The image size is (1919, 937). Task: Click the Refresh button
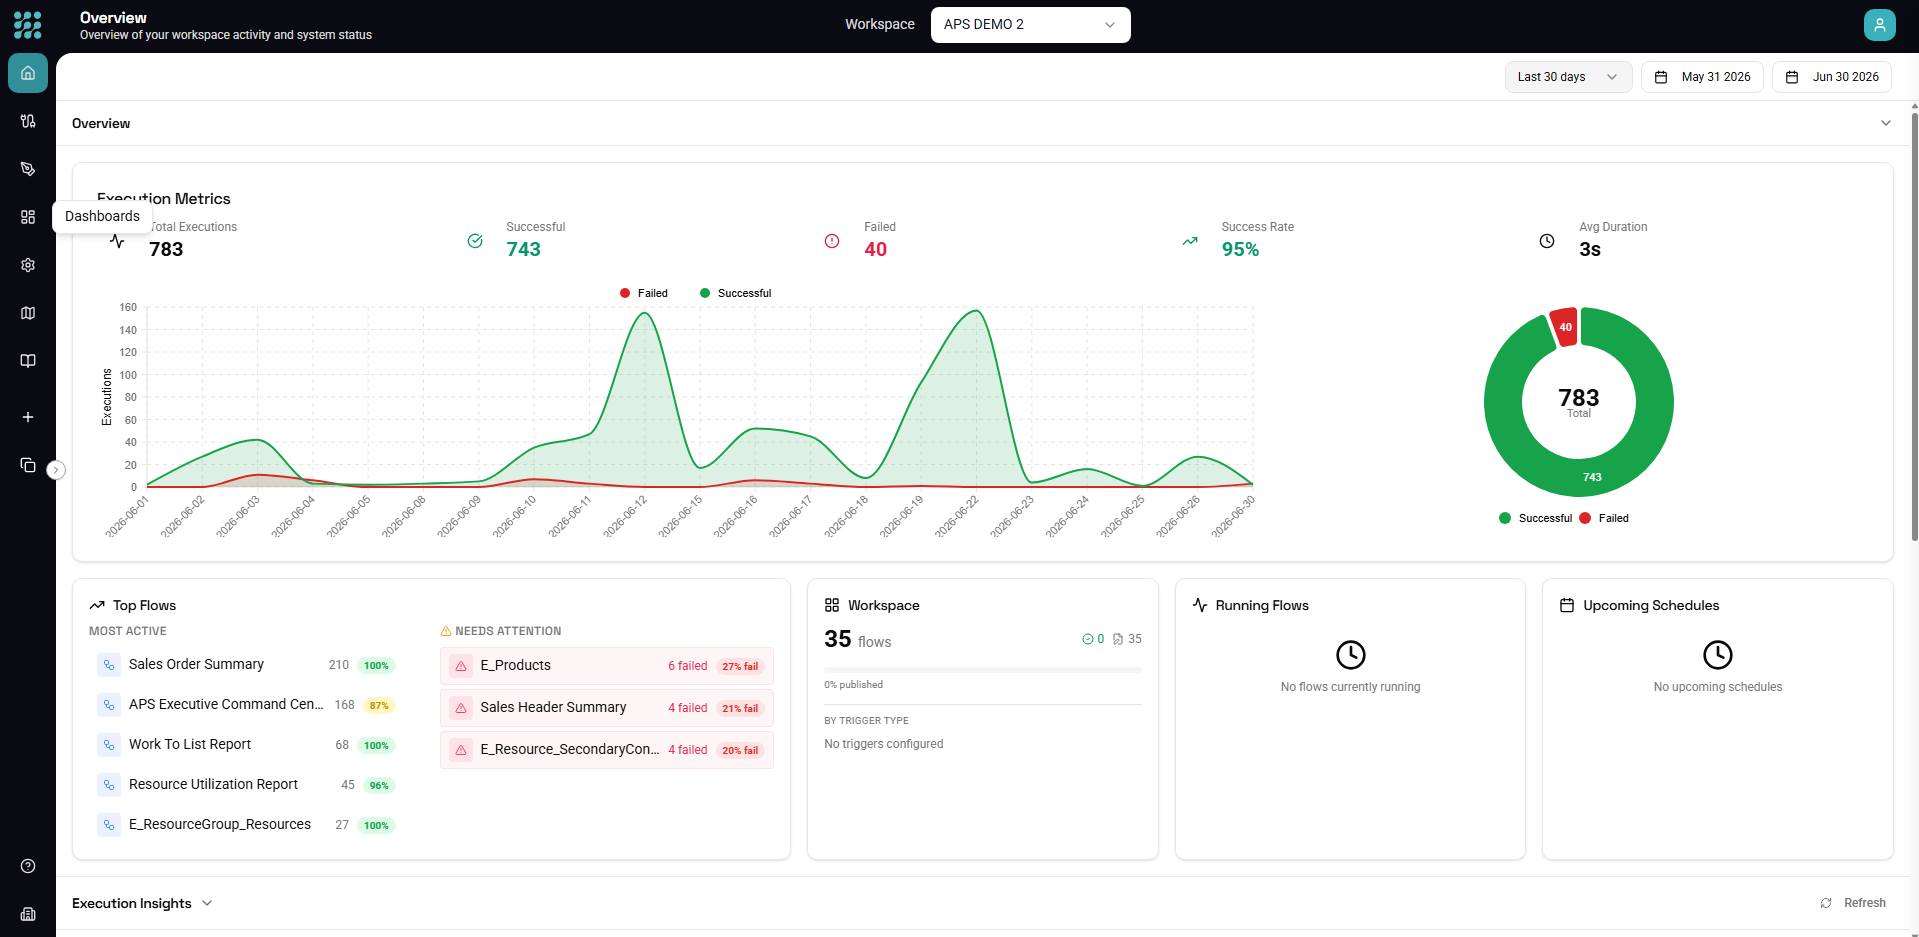tap(1853, 903)
